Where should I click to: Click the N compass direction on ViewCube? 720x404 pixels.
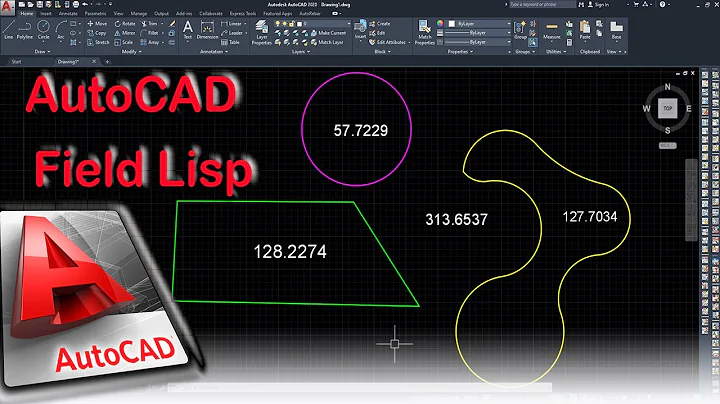pyautogui.click(x=668, y=87)
